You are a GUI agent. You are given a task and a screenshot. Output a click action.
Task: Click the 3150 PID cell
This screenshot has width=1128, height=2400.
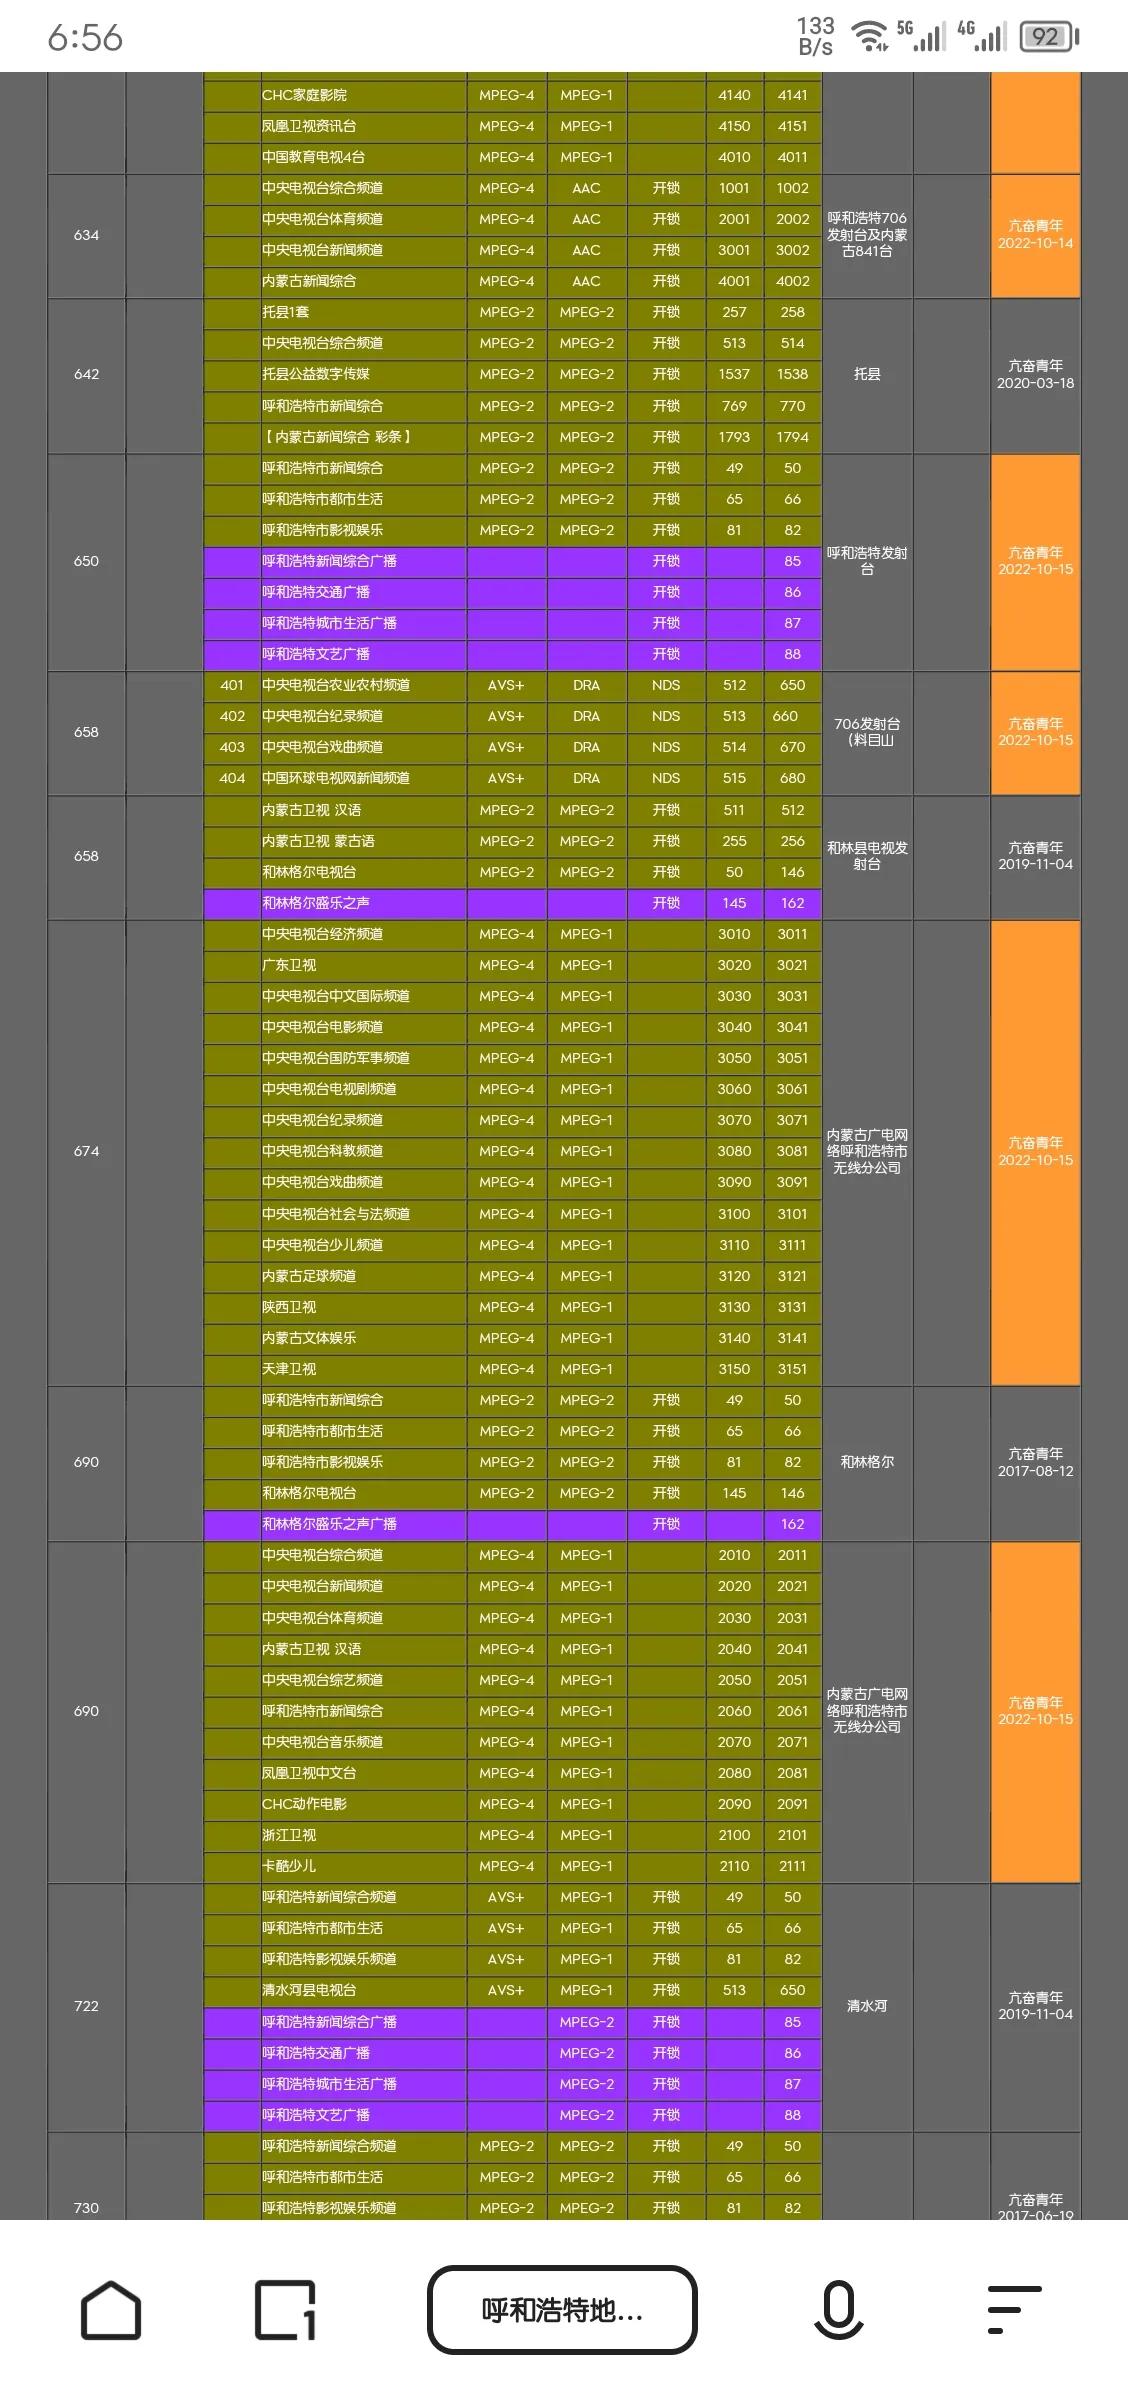(x=734, y=1369)
